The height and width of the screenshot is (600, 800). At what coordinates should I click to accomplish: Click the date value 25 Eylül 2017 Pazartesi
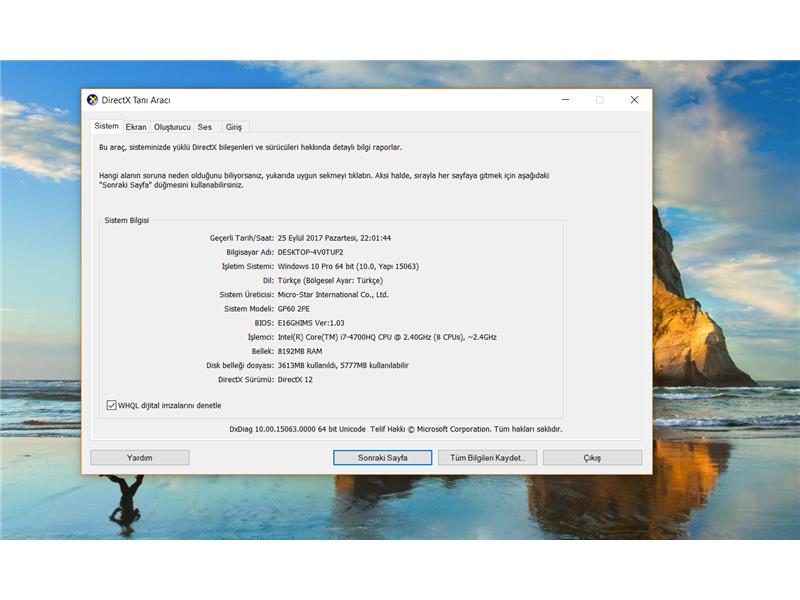334,238
